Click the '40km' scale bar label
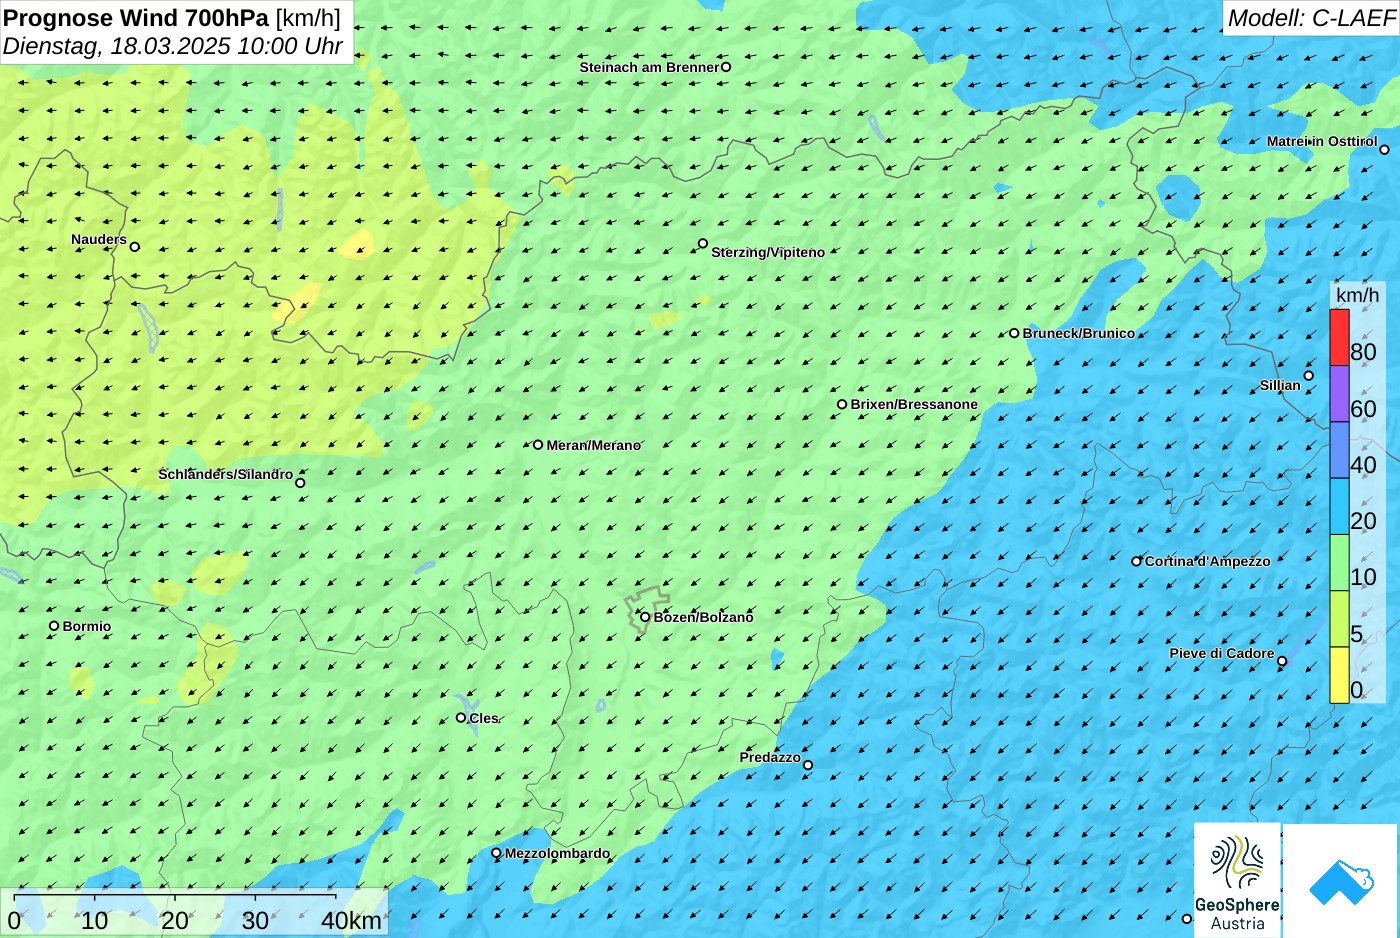The image size is (1400, 938). [351, 921]
